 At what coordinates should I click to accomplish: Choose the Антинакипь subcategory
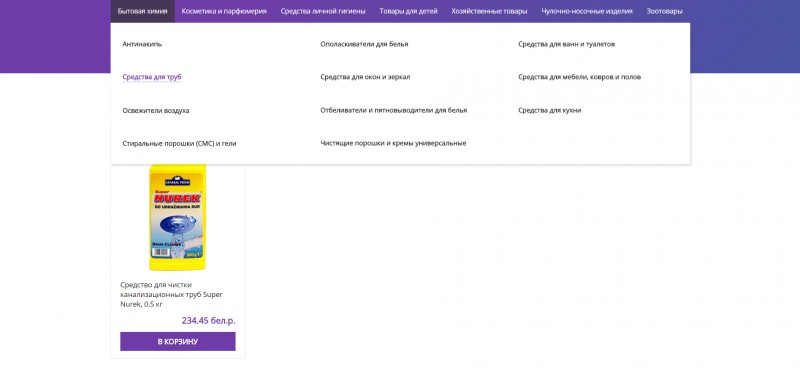pos(142,44)
